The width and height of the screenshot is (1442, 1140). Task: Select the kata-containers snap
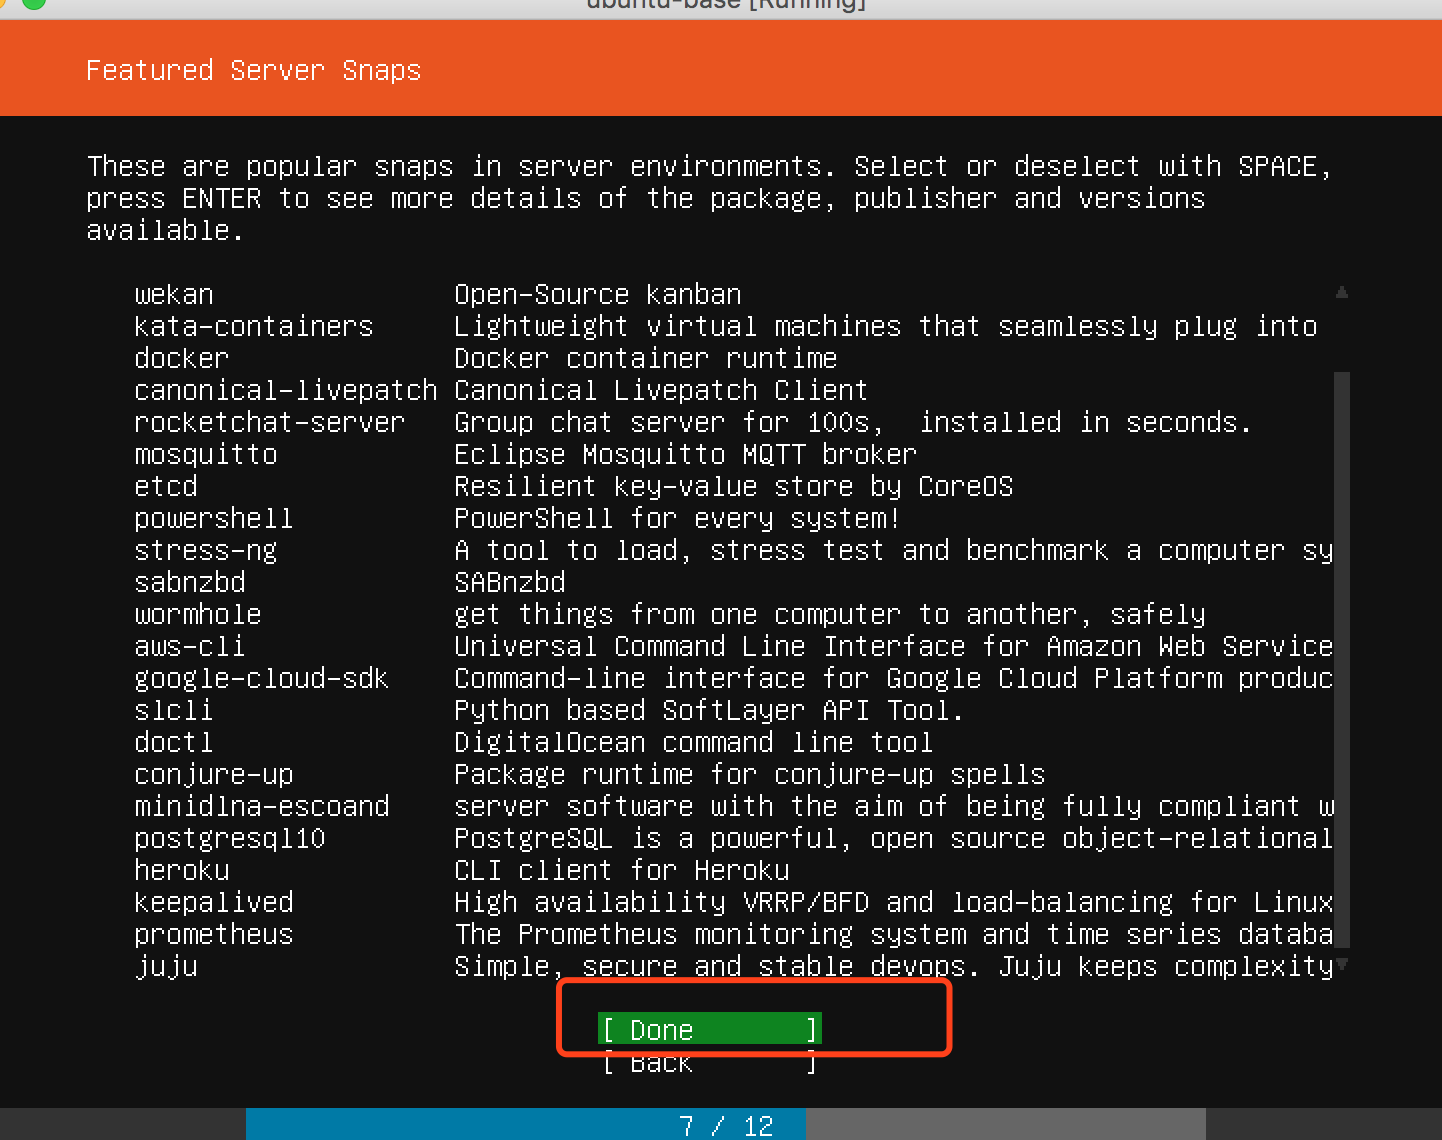[x=733, y=326]
